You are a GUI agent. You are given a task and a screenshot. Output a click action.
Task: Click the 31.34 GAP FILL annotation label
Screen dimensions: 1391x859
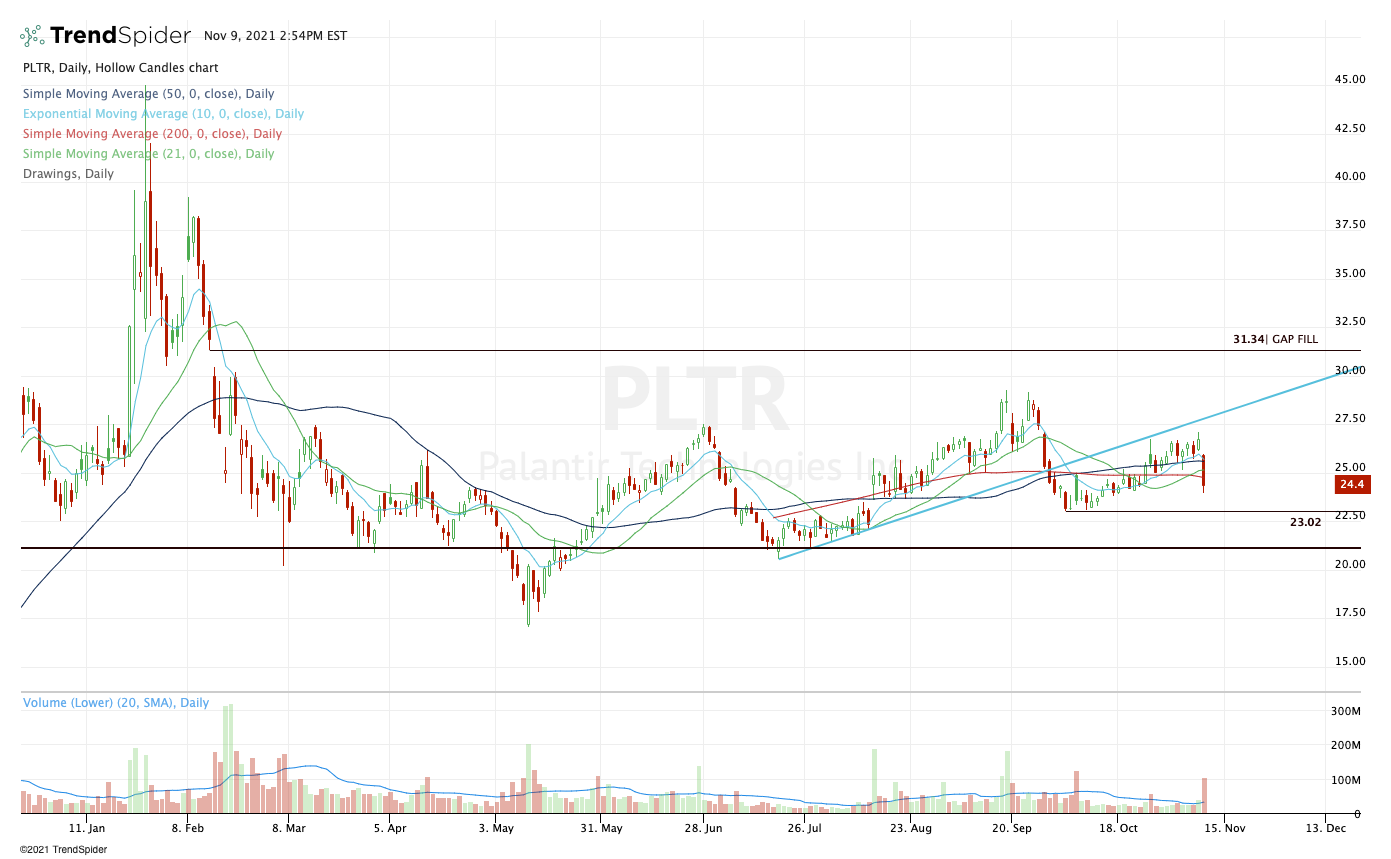[1275, 340]
